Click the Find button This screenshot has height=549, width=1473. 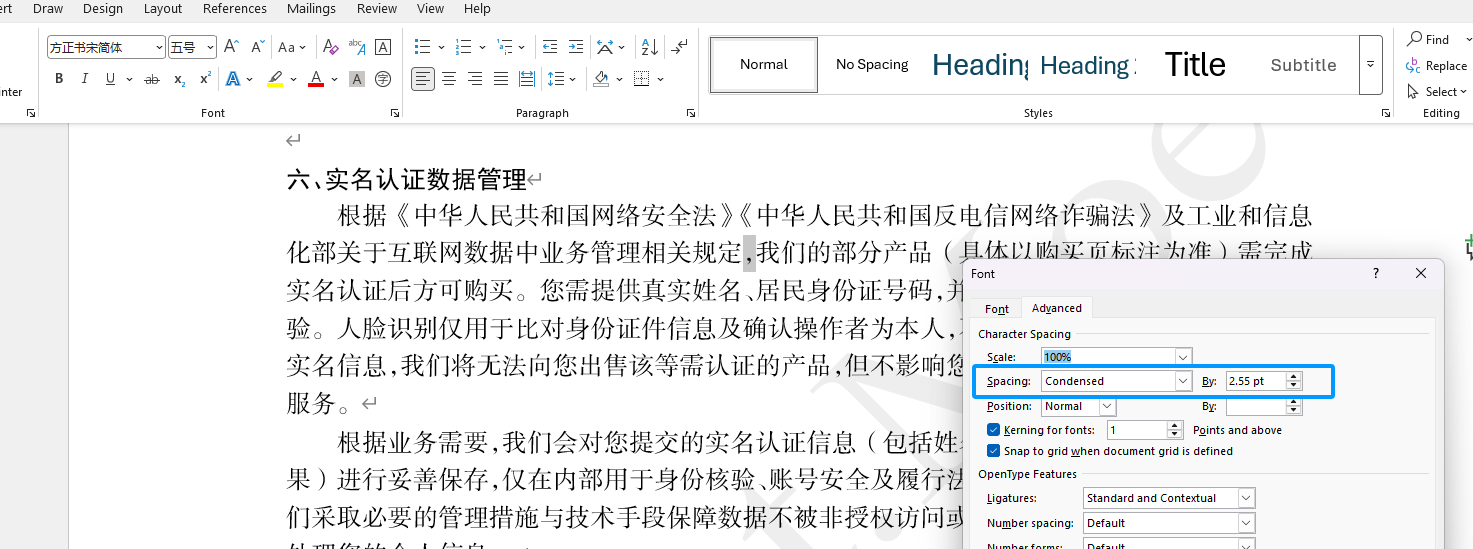[1428, 39]
